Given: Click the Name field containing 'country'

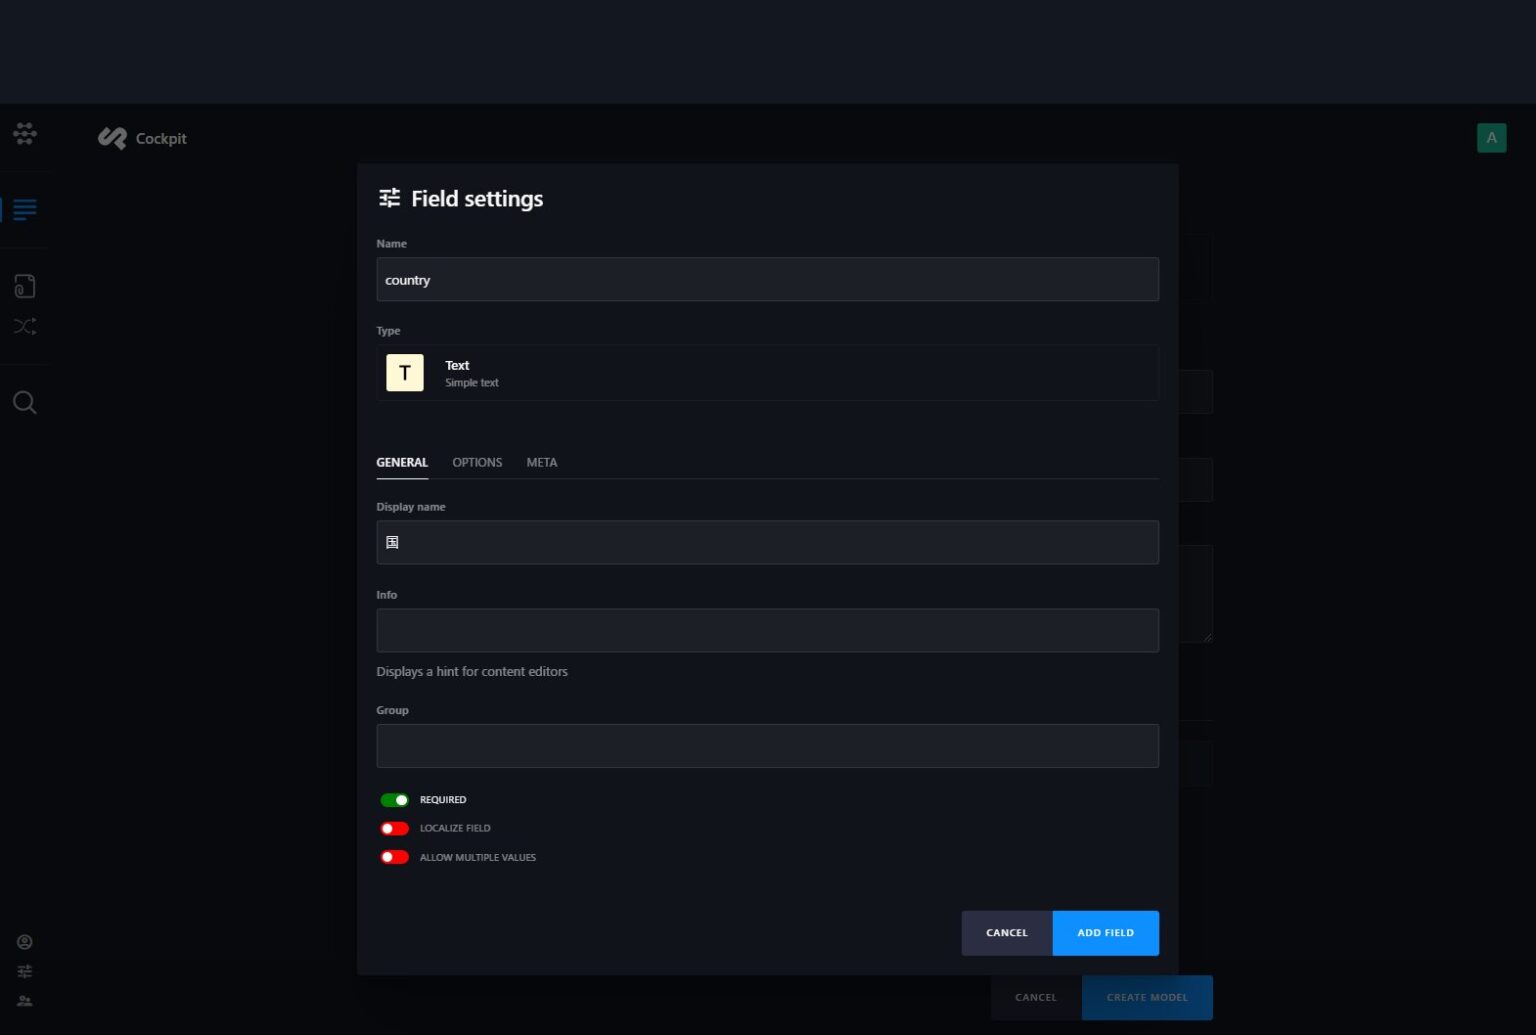Looking at the screenshot, I should tap(767, 279).
